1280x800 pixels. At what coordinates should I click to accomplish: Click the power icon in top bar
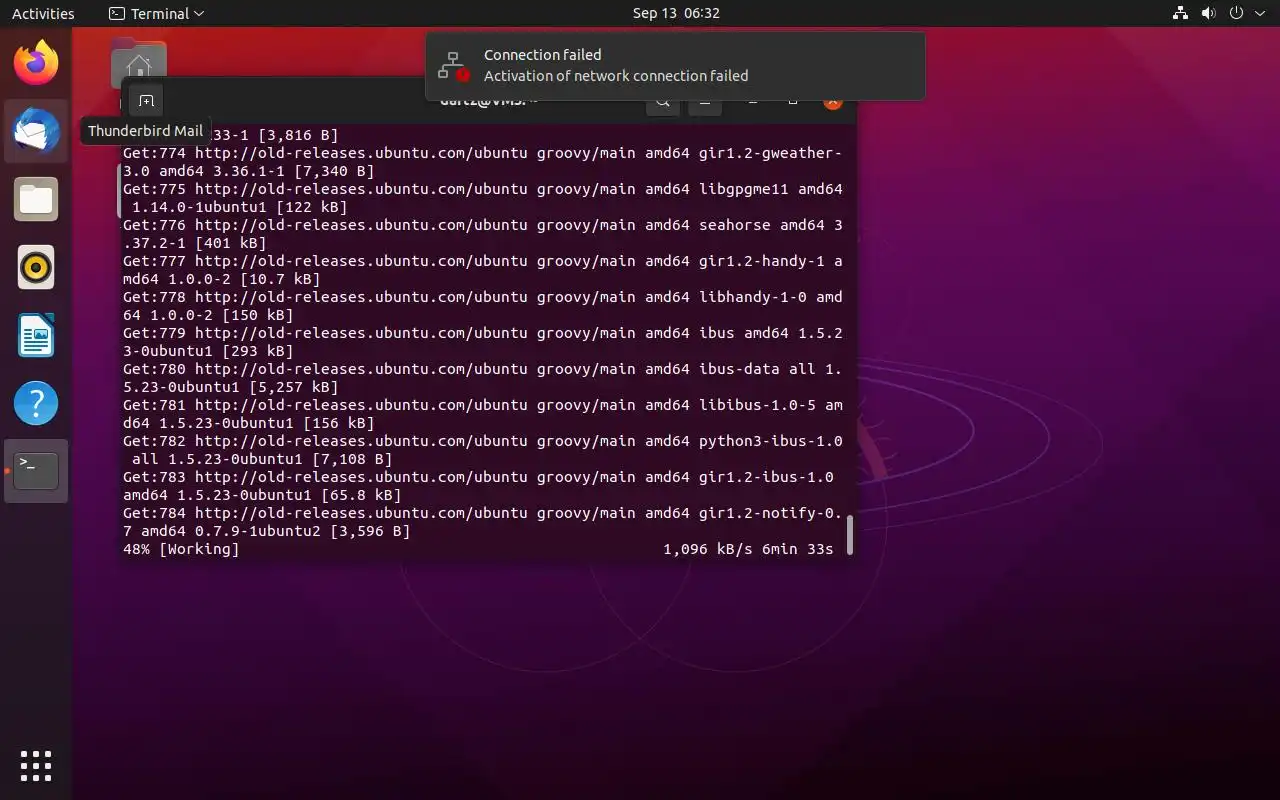click(1236, 13)
